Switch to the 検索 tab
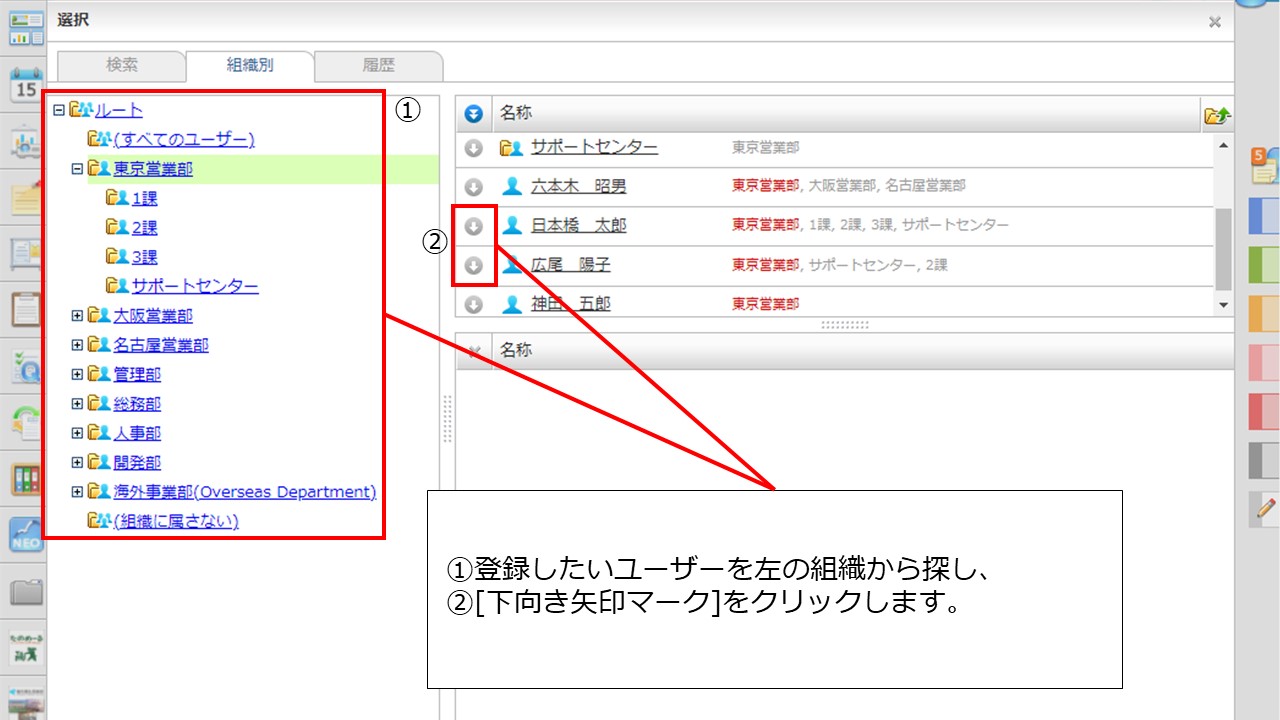Screen dimensions: 1280x720 122,65
